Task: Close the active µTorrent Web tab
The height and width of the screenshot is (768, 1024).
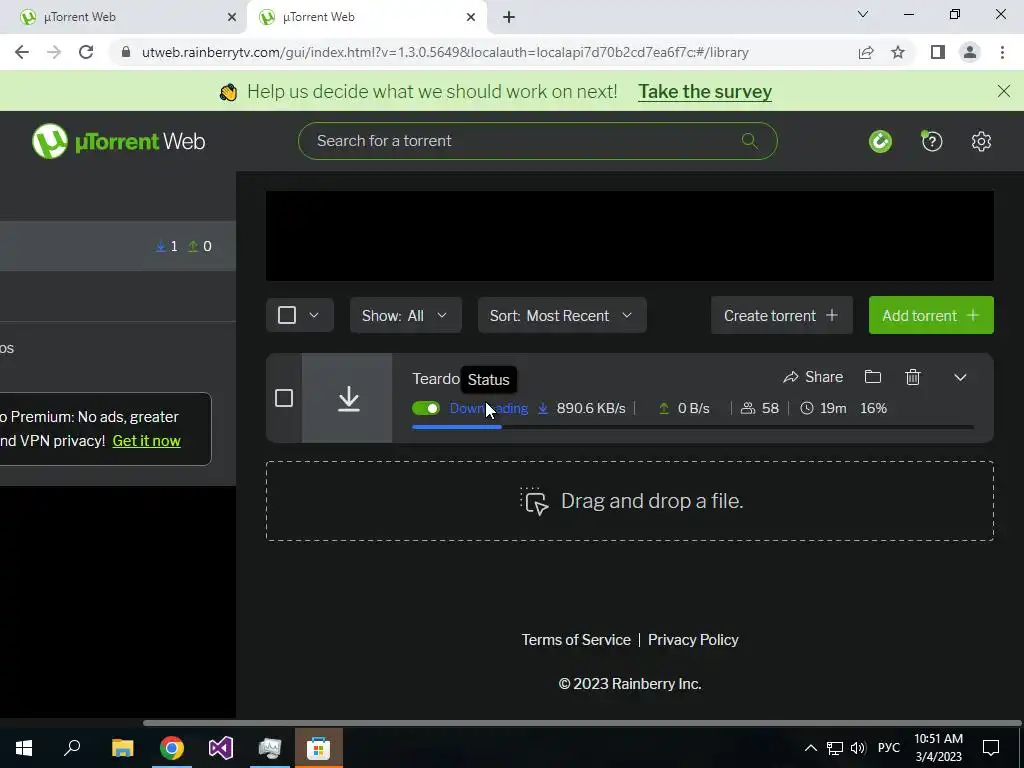Action: pos(471,17)
